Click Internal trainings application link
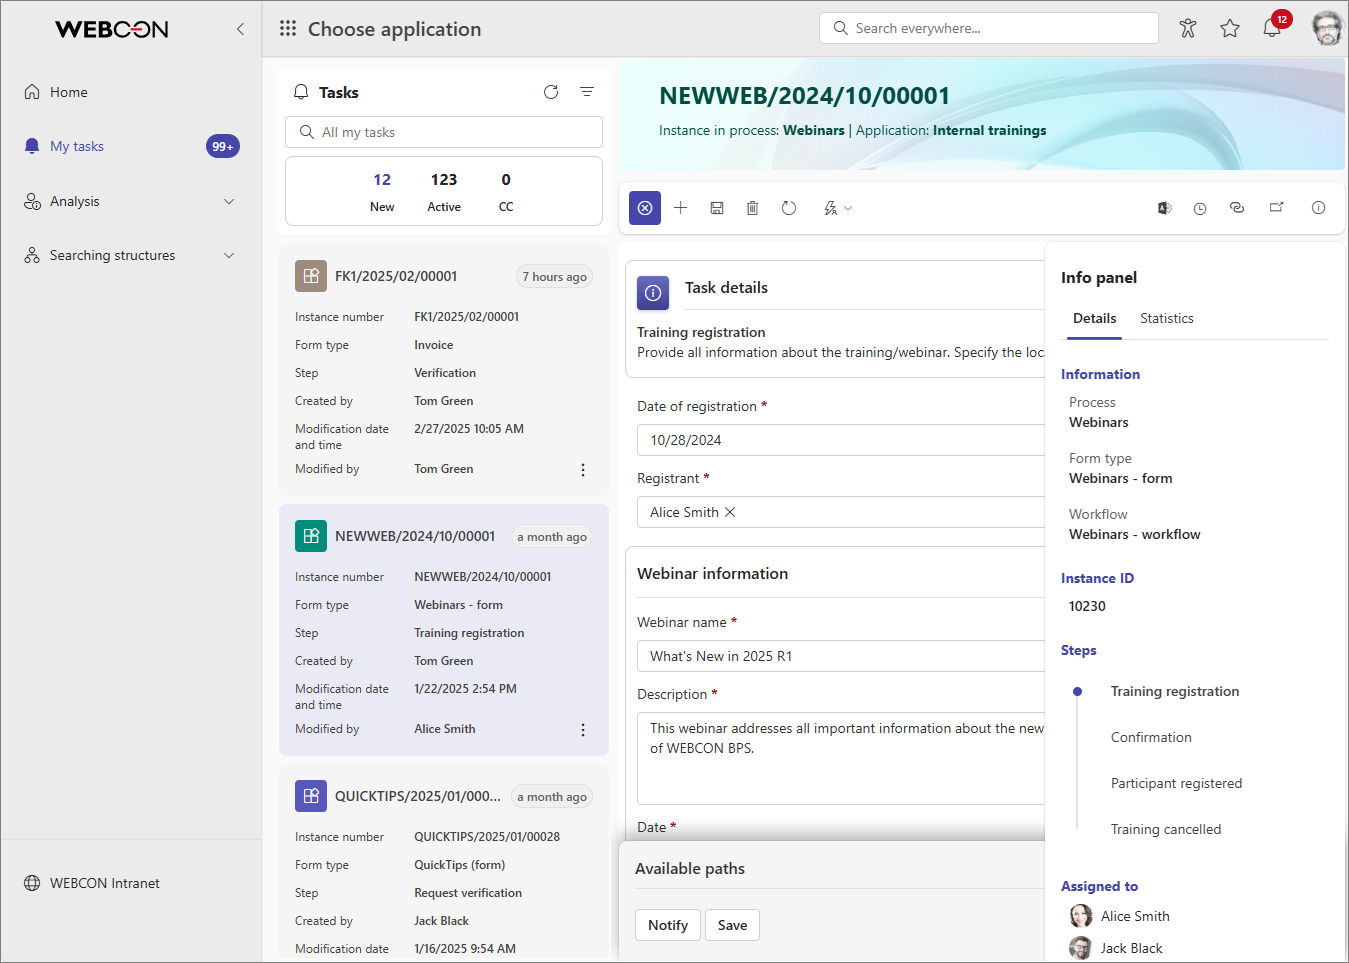The height and width of the screenshot is (963, 1349). tap(989, 130)
